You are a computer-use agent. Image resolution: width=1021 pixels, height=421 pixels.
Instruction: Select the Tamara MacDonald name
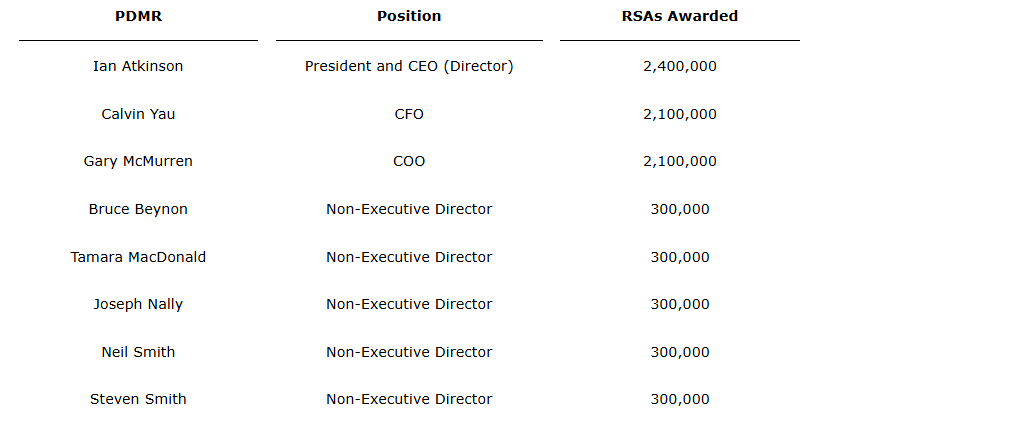click(138, 257)
